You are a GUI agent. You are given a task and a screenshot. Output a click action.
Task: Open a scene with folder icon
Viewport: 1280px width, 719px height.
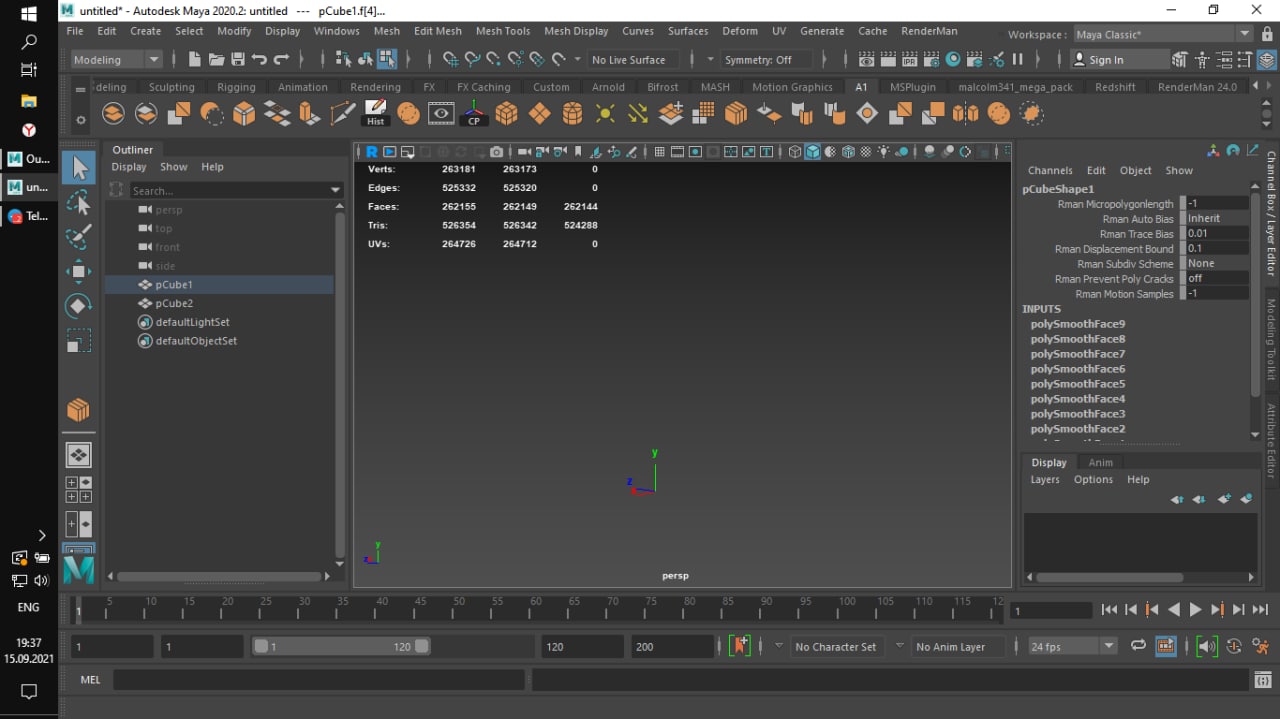pos(216,60)
